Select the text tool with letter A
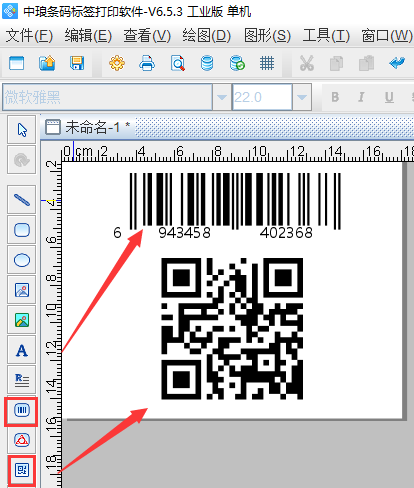Viewport: 414px width, 488px height. point(22,351)
